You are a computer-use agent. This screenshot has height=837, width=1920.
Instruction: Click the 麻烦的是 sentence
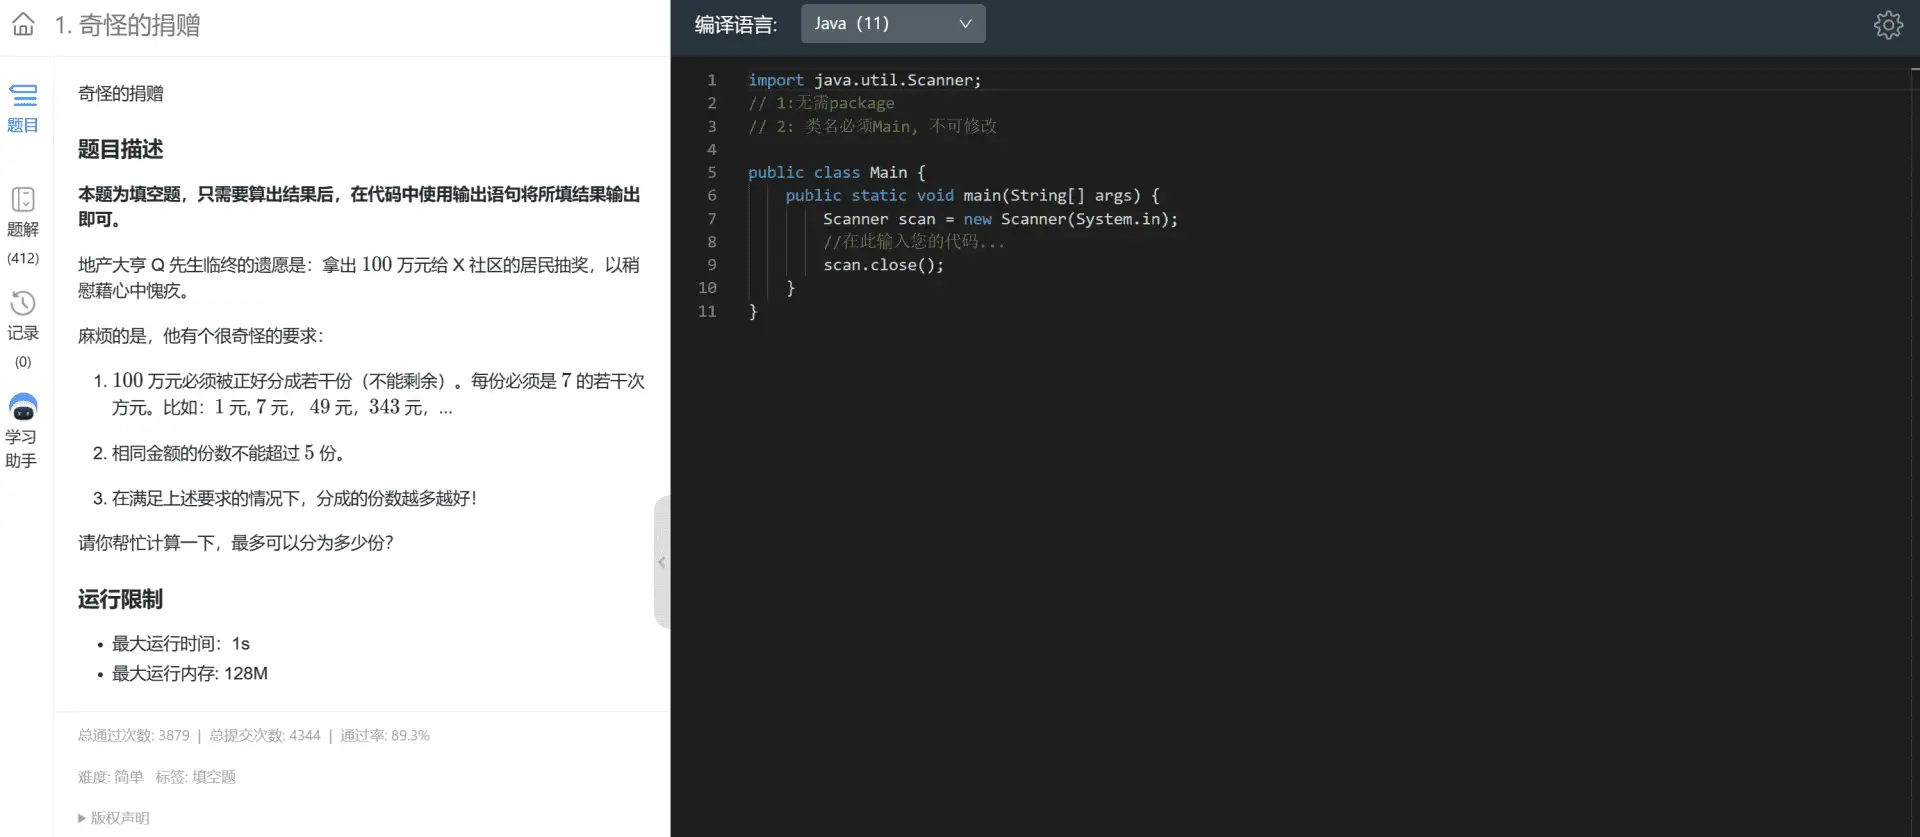pos(201,336)
